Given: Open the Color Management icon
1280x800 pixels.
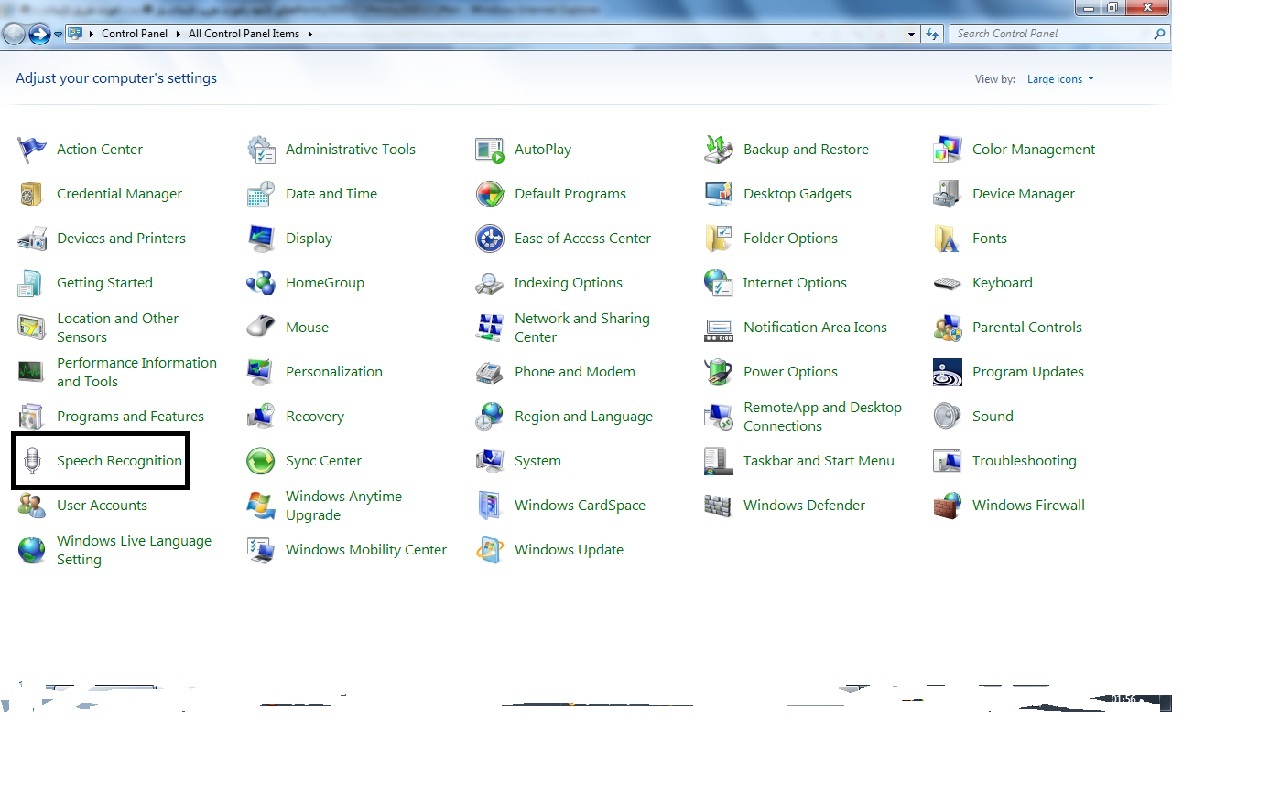Looking at the screenshot, I should [x=947, y=150].
